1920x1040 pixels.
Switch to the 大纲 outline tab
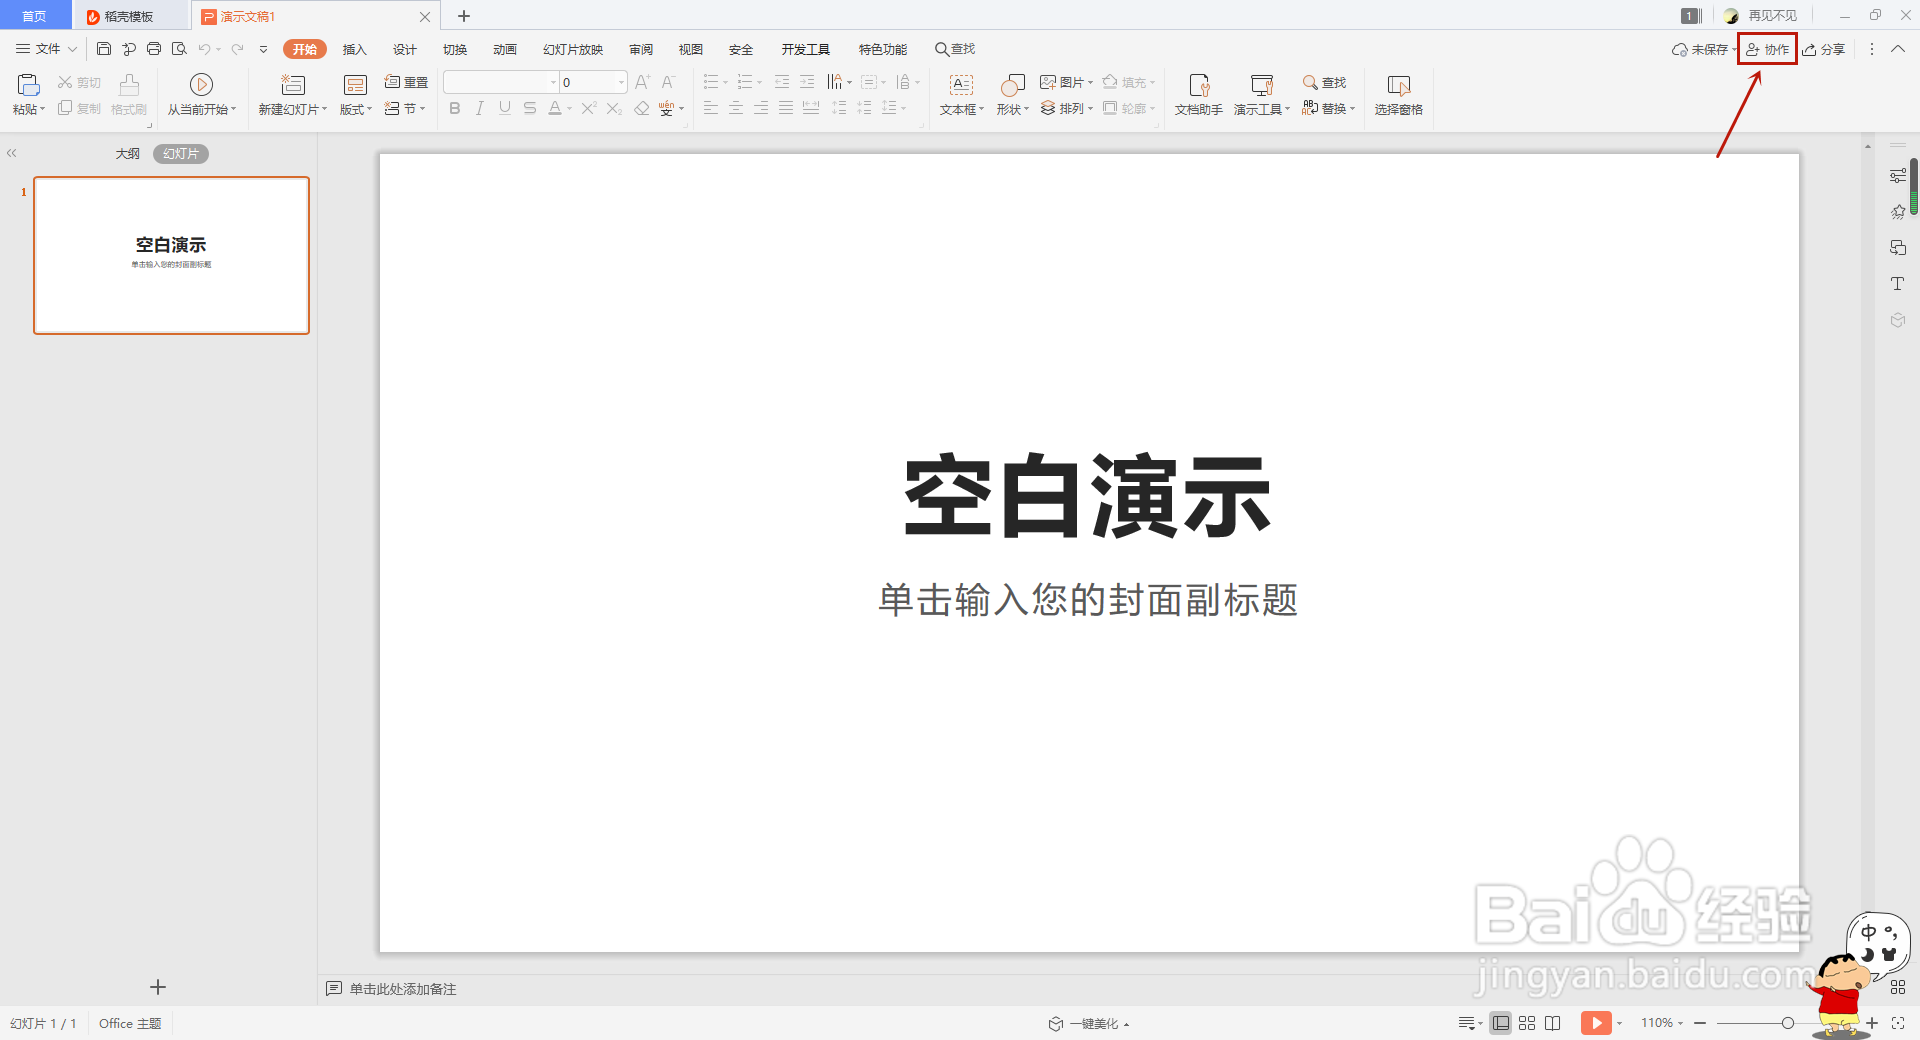127,153
